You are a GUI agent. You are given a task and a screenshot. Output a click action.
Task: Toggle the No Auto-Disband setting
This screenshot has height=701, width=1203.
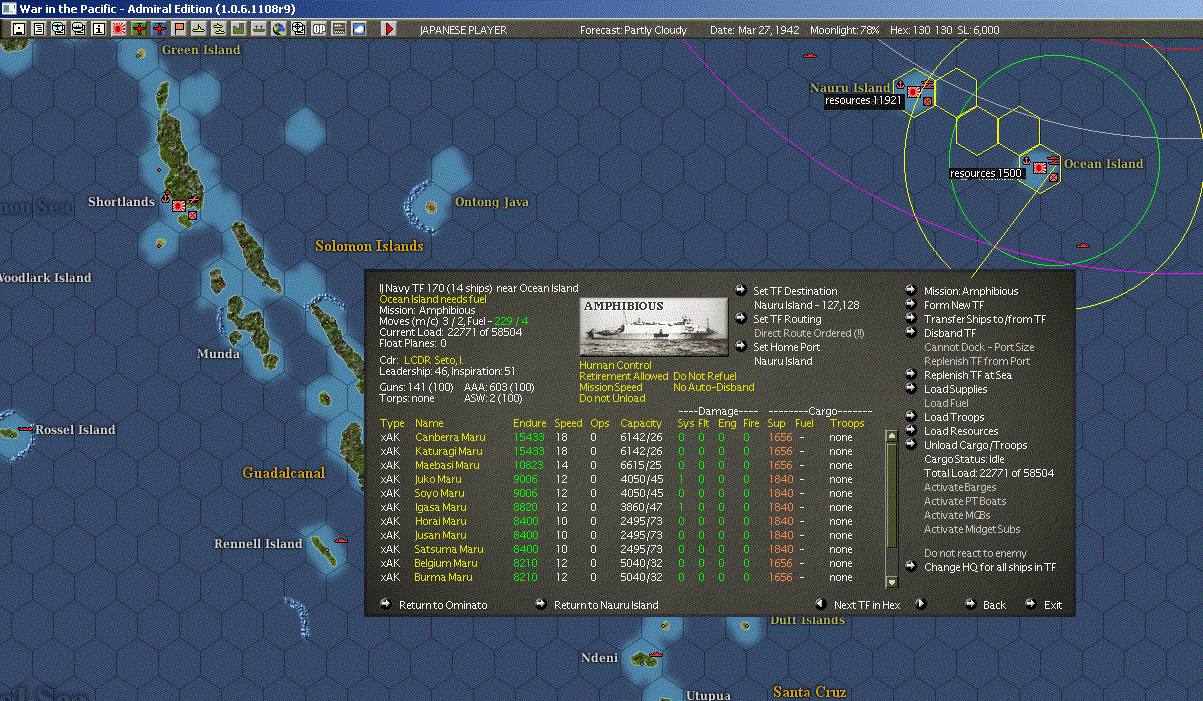coord(714,387)
